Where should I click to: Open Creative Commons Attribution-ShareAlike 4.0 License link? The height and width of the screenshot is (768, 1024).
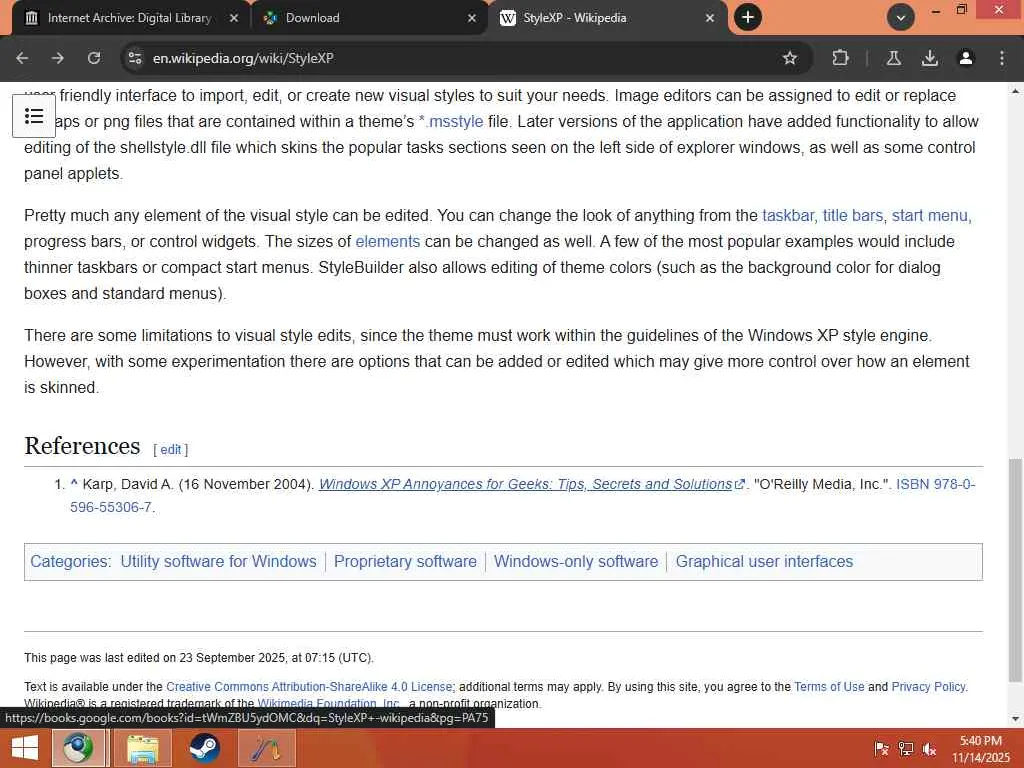309,687
